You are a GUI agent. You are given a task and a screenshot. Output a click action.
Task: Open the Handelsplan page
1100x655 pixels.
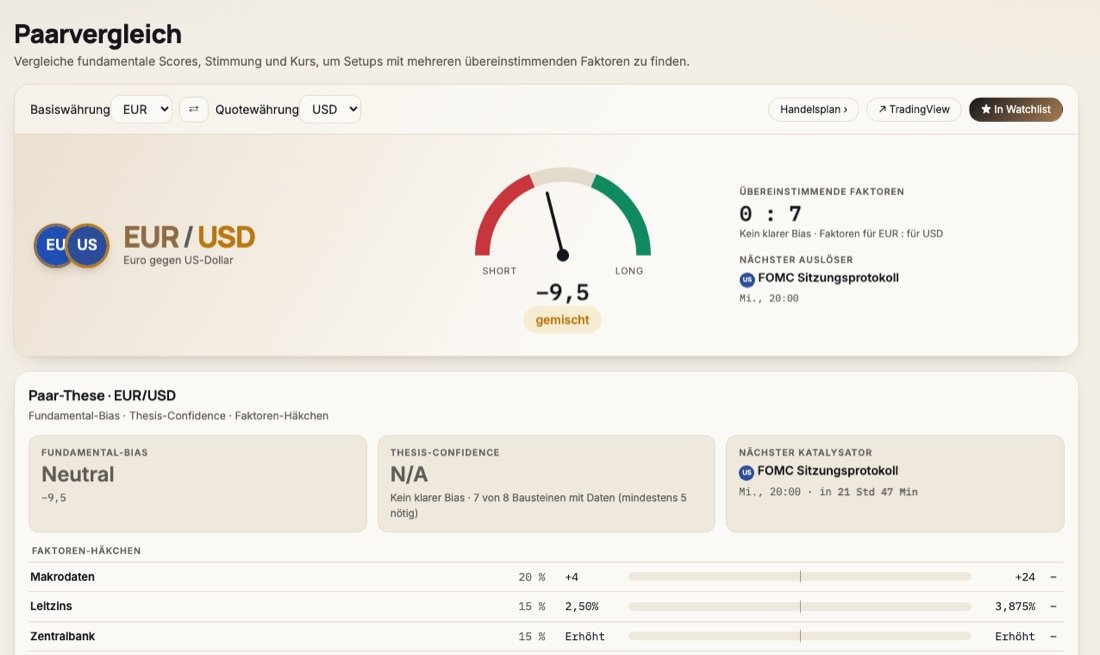click(x=814, y=109)
